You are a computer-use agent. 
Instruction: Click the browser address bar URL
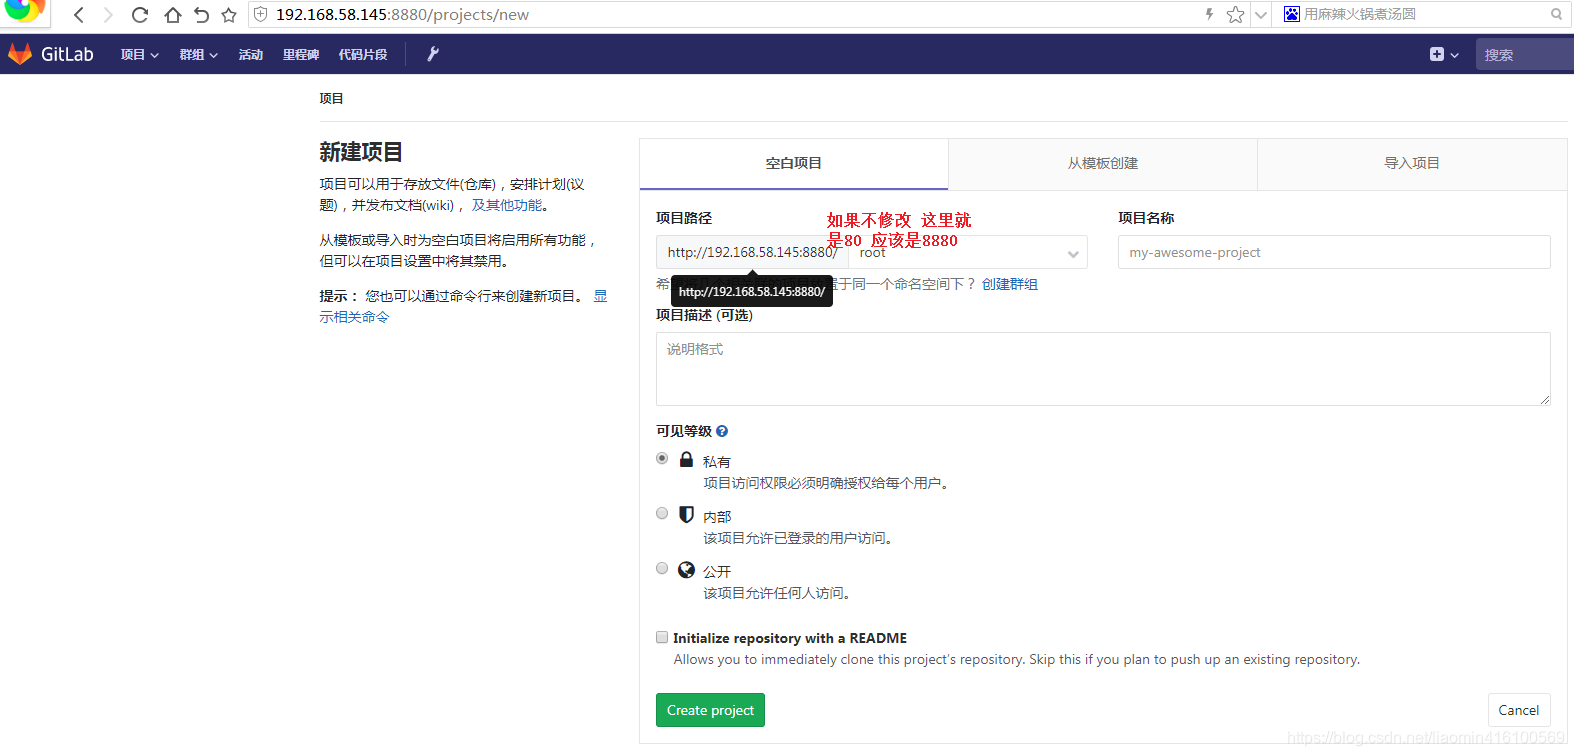pyautogui.click(x=402, y=15)
